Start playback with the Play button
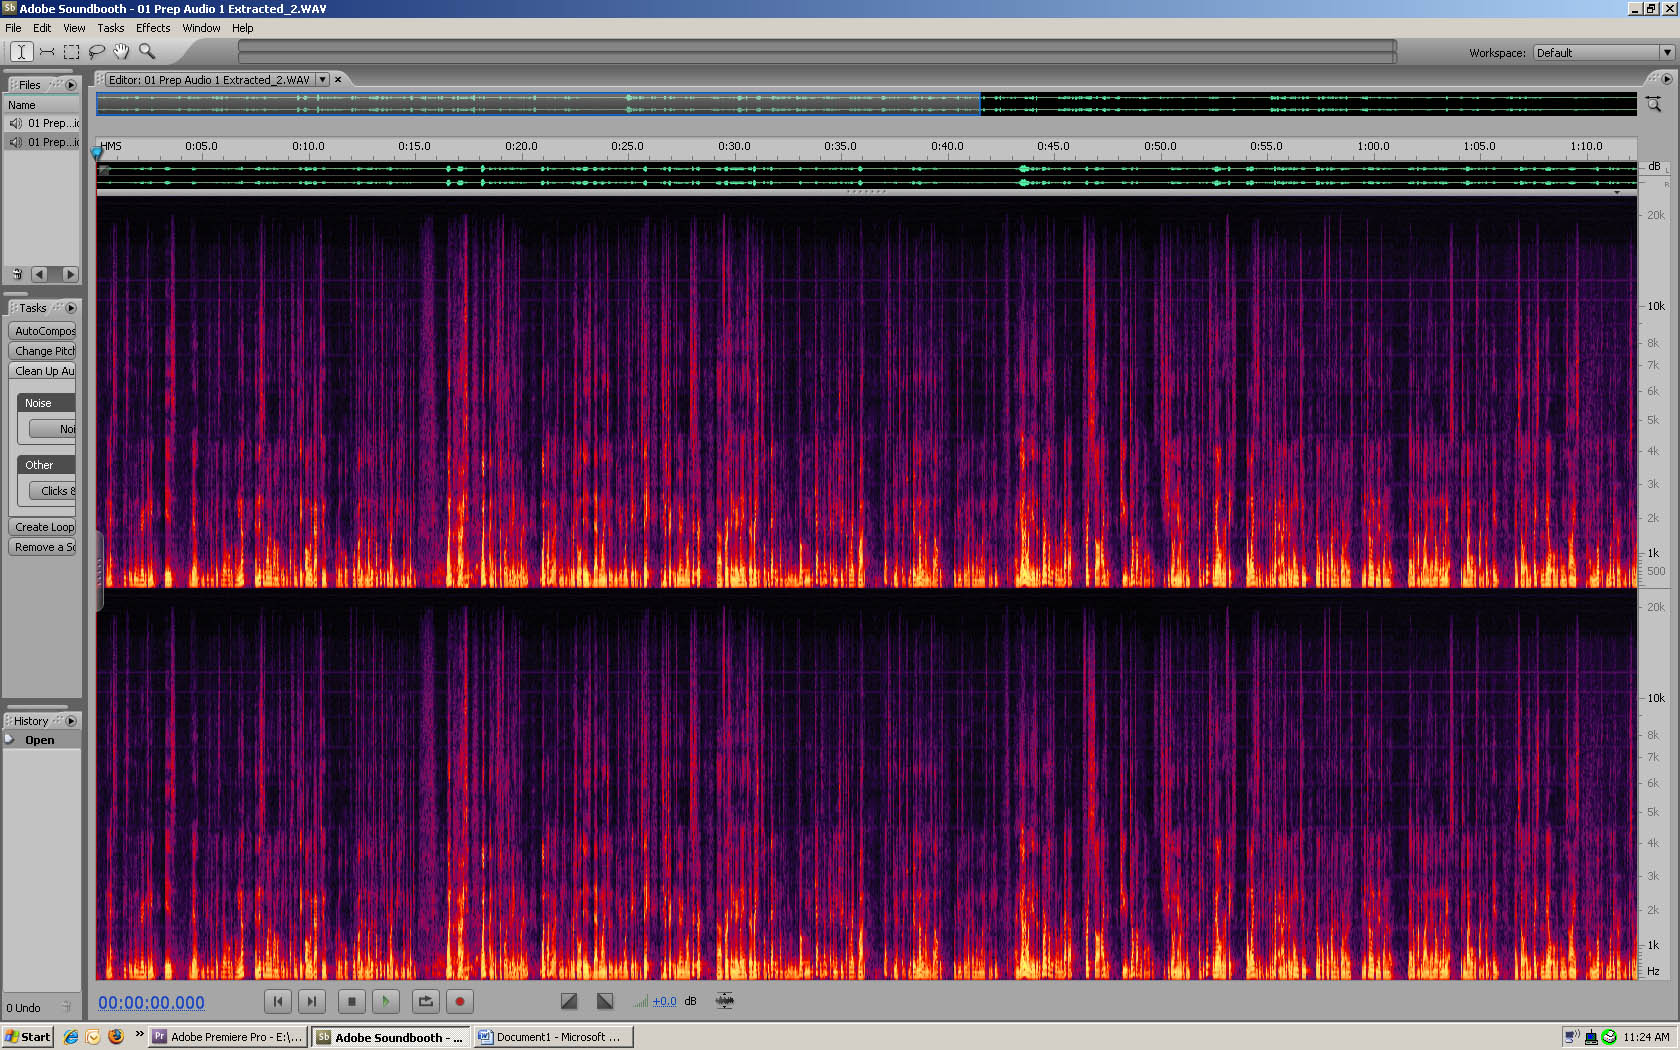1680x1050 pixels. pos(386,1001)
